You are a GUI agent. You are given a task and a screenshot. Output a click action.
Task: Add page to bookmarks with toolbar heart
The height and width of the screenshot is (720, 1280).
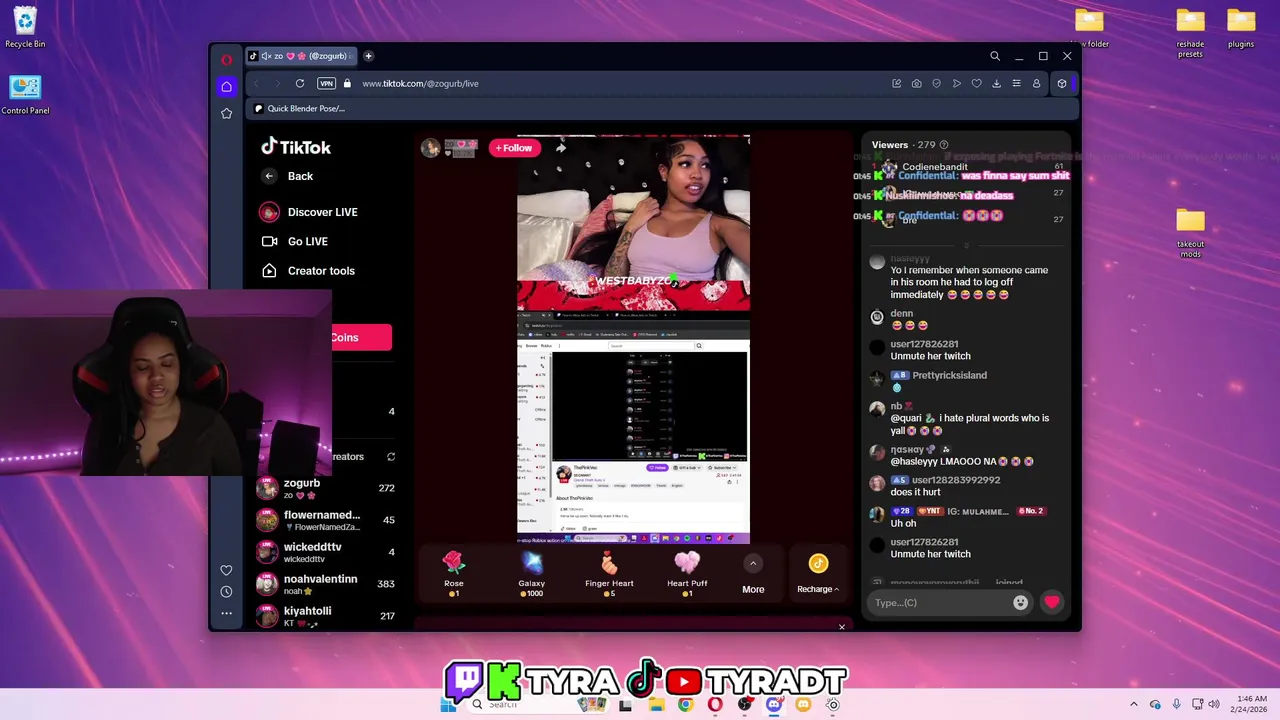[x=976, y=83]
